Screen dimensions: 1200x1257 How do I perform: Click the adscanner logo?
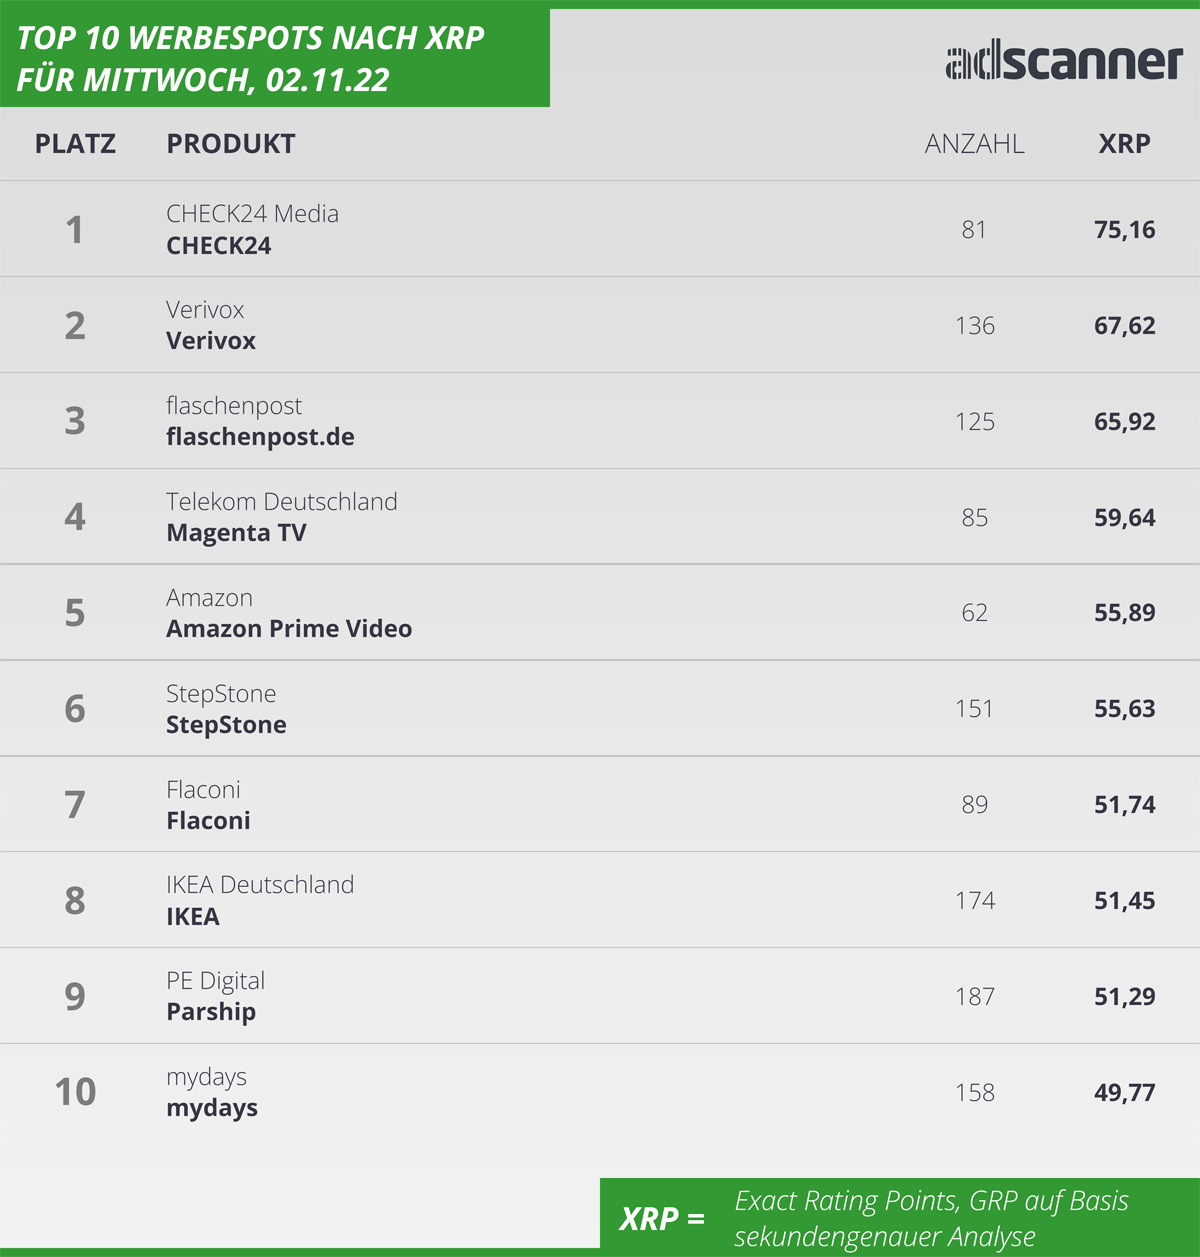[1064, 62]
